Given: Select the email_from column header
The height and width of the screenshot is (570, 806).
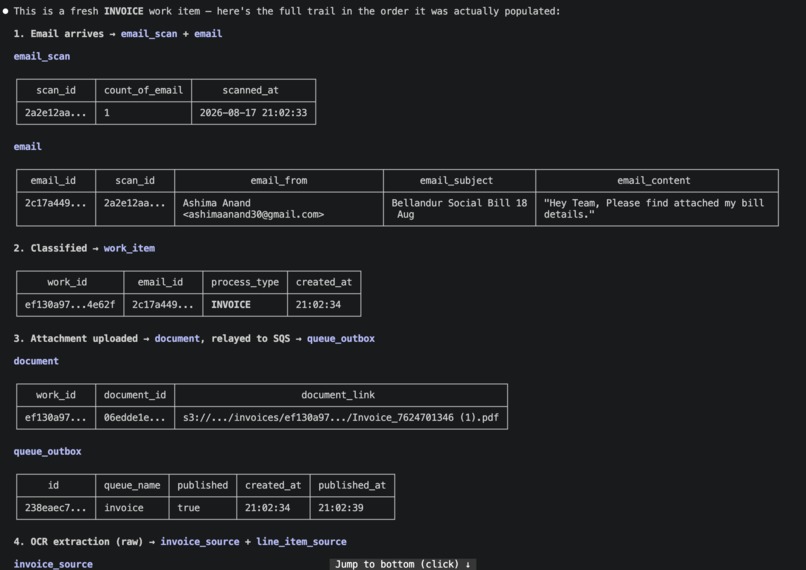Looking at the screenshot, I should click(279, 181).
